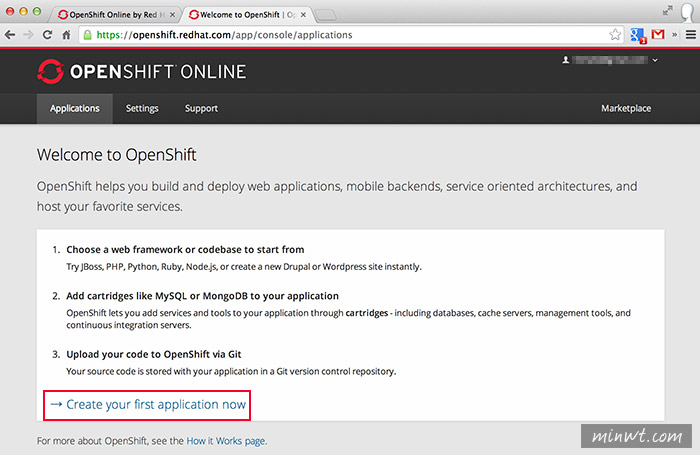Go to the Marketplace link

click(626, 109)
